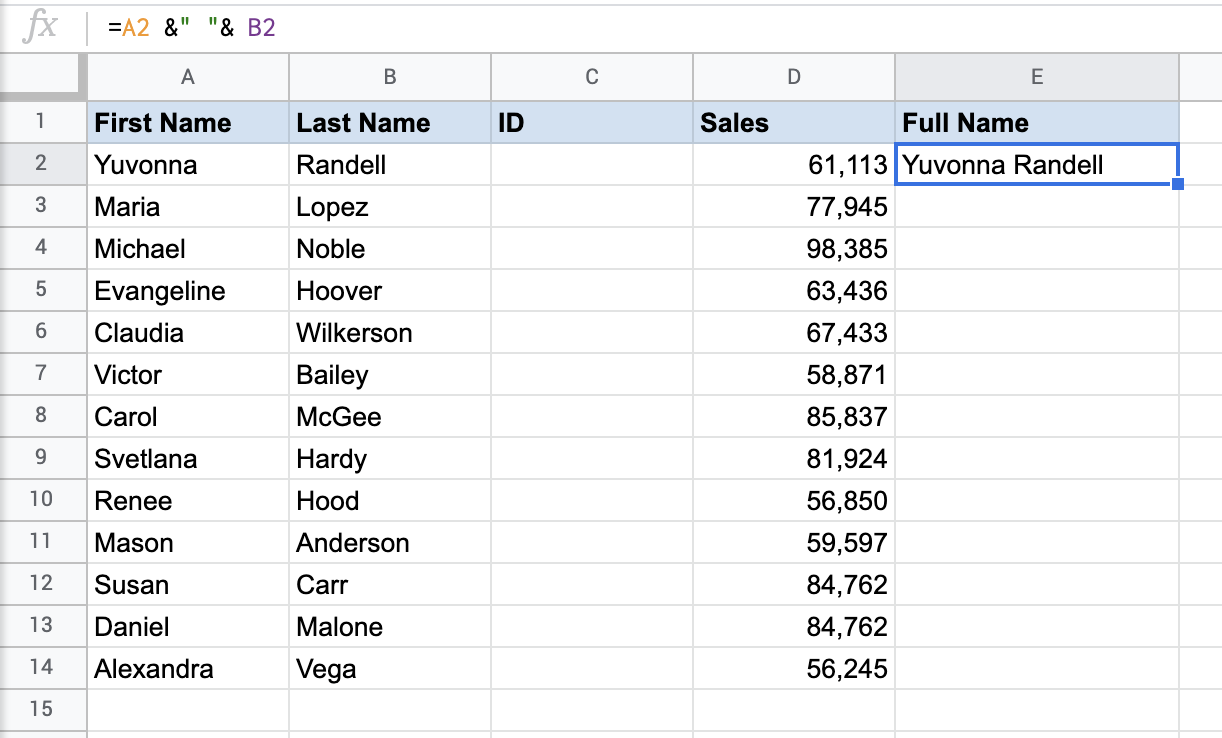Select the cell with Malone
This screenshot has height=738, width=1222.
[390, 626]
